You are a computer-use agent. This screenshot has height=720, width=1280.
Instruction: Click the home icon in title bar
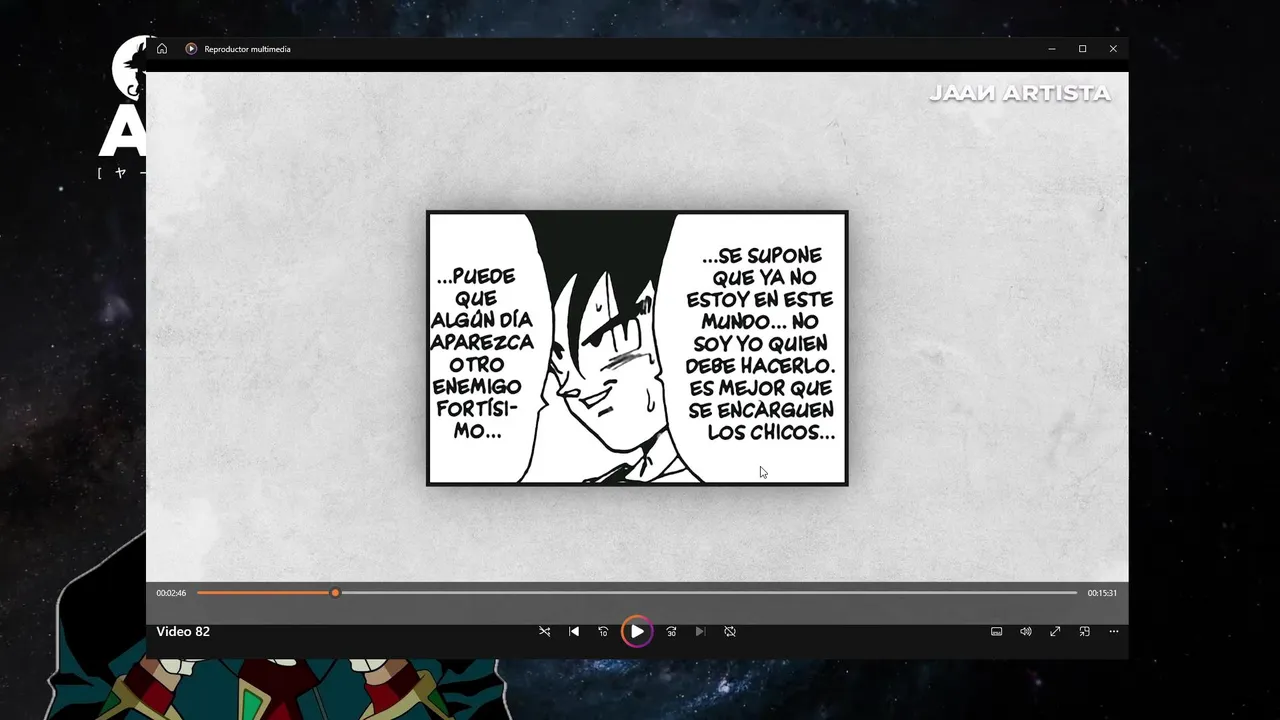click(162, 49)
